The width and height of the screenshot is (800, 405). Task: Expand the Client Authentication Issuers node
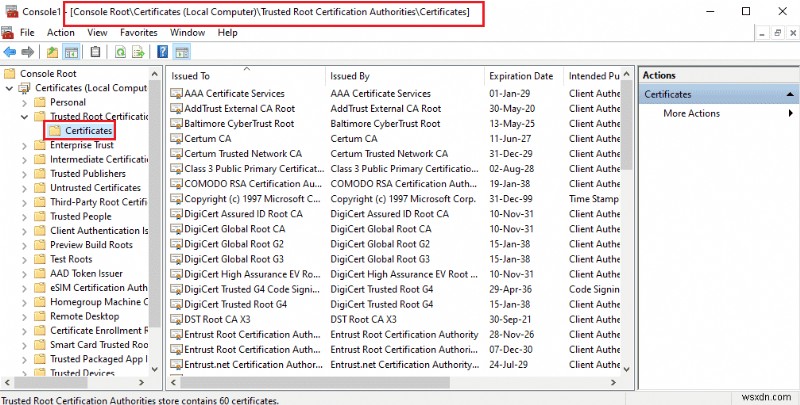pos(24,231)
